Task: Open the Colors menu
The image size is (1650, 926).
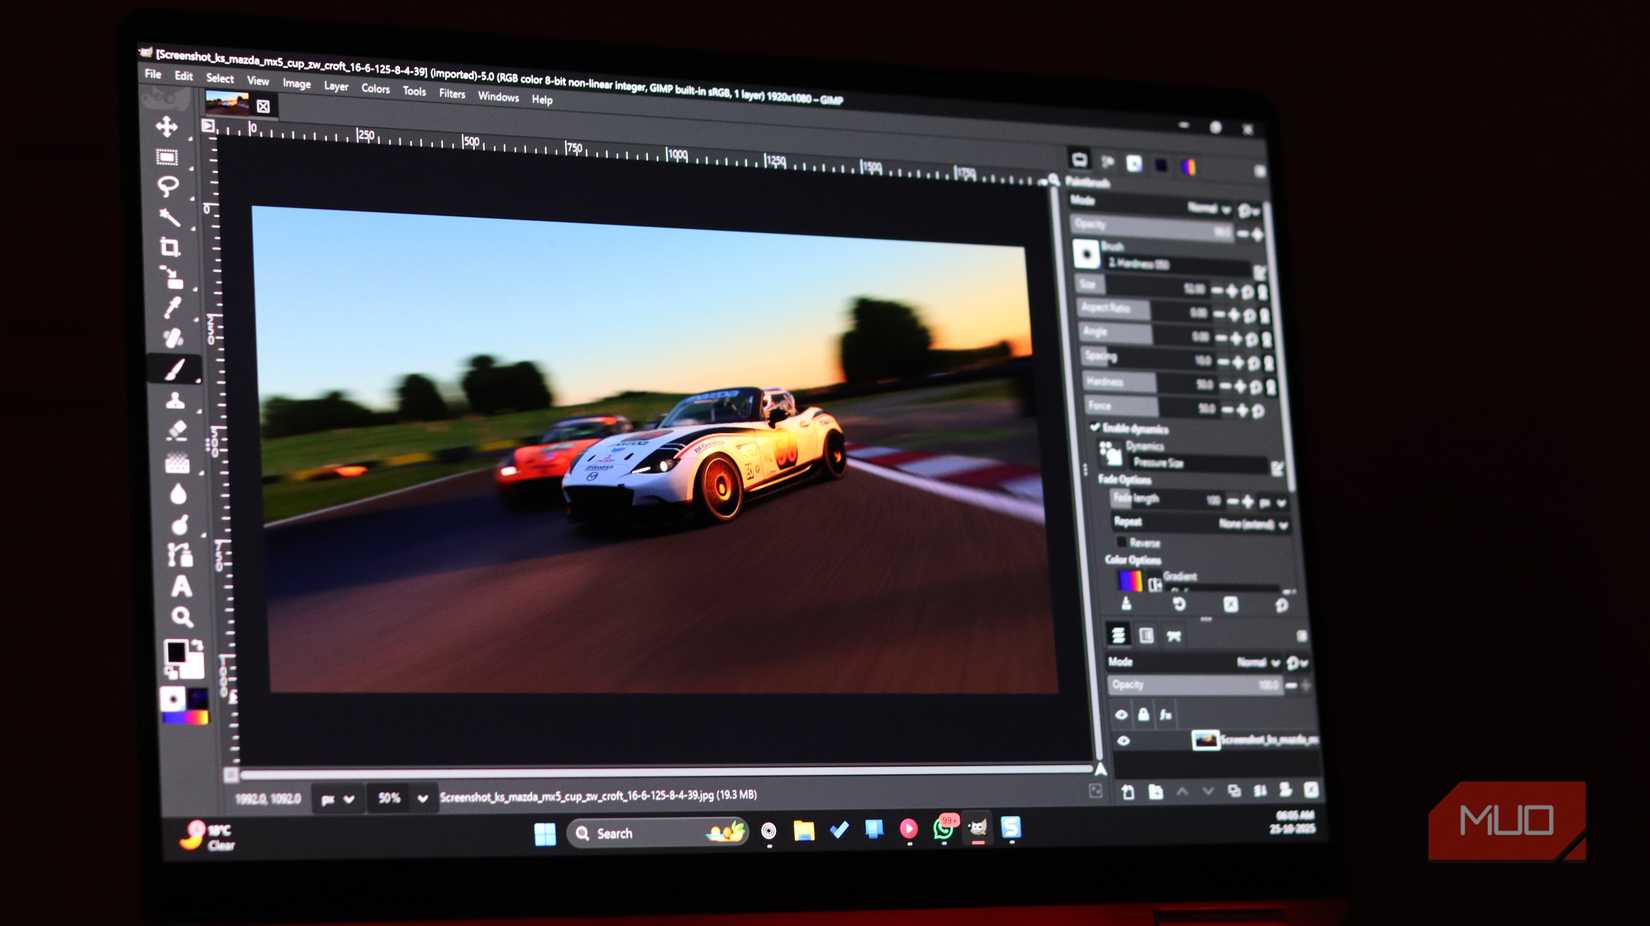Action: click(375, 89)
